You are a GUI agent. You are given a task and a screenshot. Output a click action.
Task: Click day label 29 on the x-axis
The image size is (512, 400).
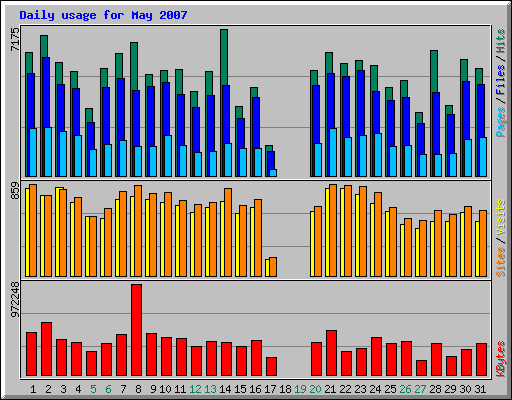(x=450, y=389)
